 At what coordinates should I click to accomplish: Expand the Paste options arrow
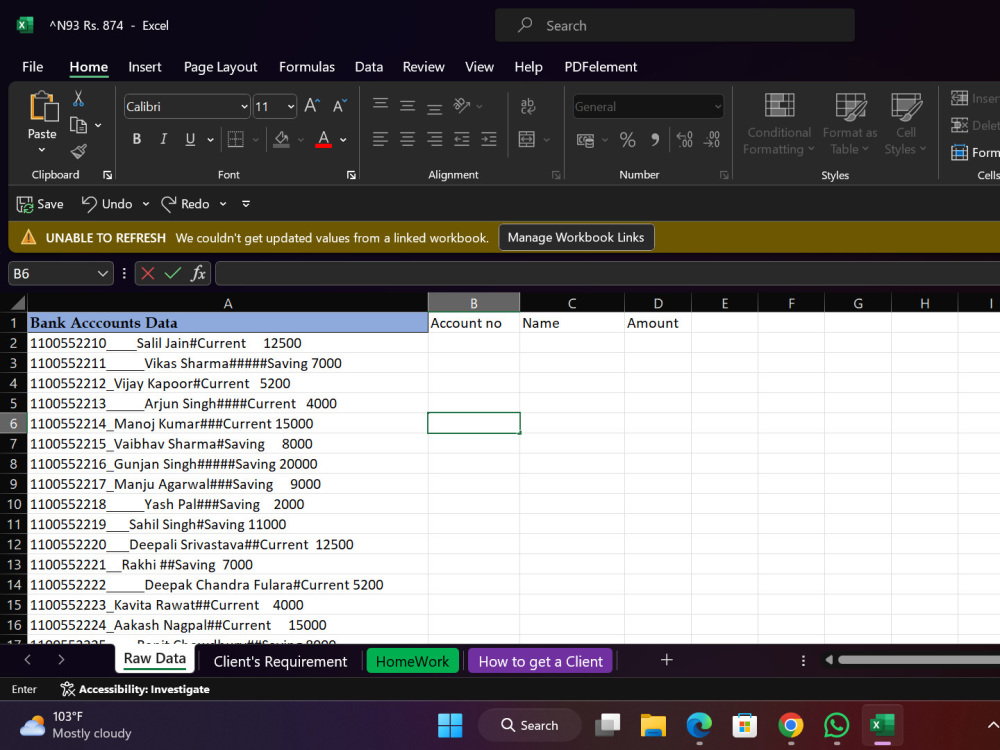42,151
